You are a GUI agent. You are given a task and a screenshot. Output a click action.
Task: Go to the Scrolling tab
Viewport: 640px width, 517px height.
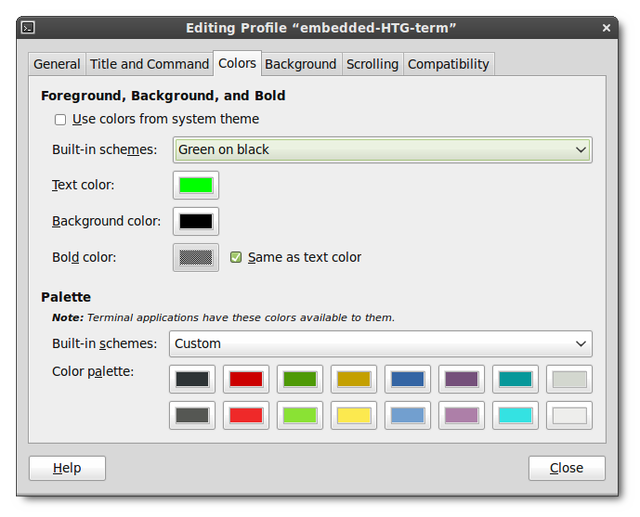click(372, 64)
